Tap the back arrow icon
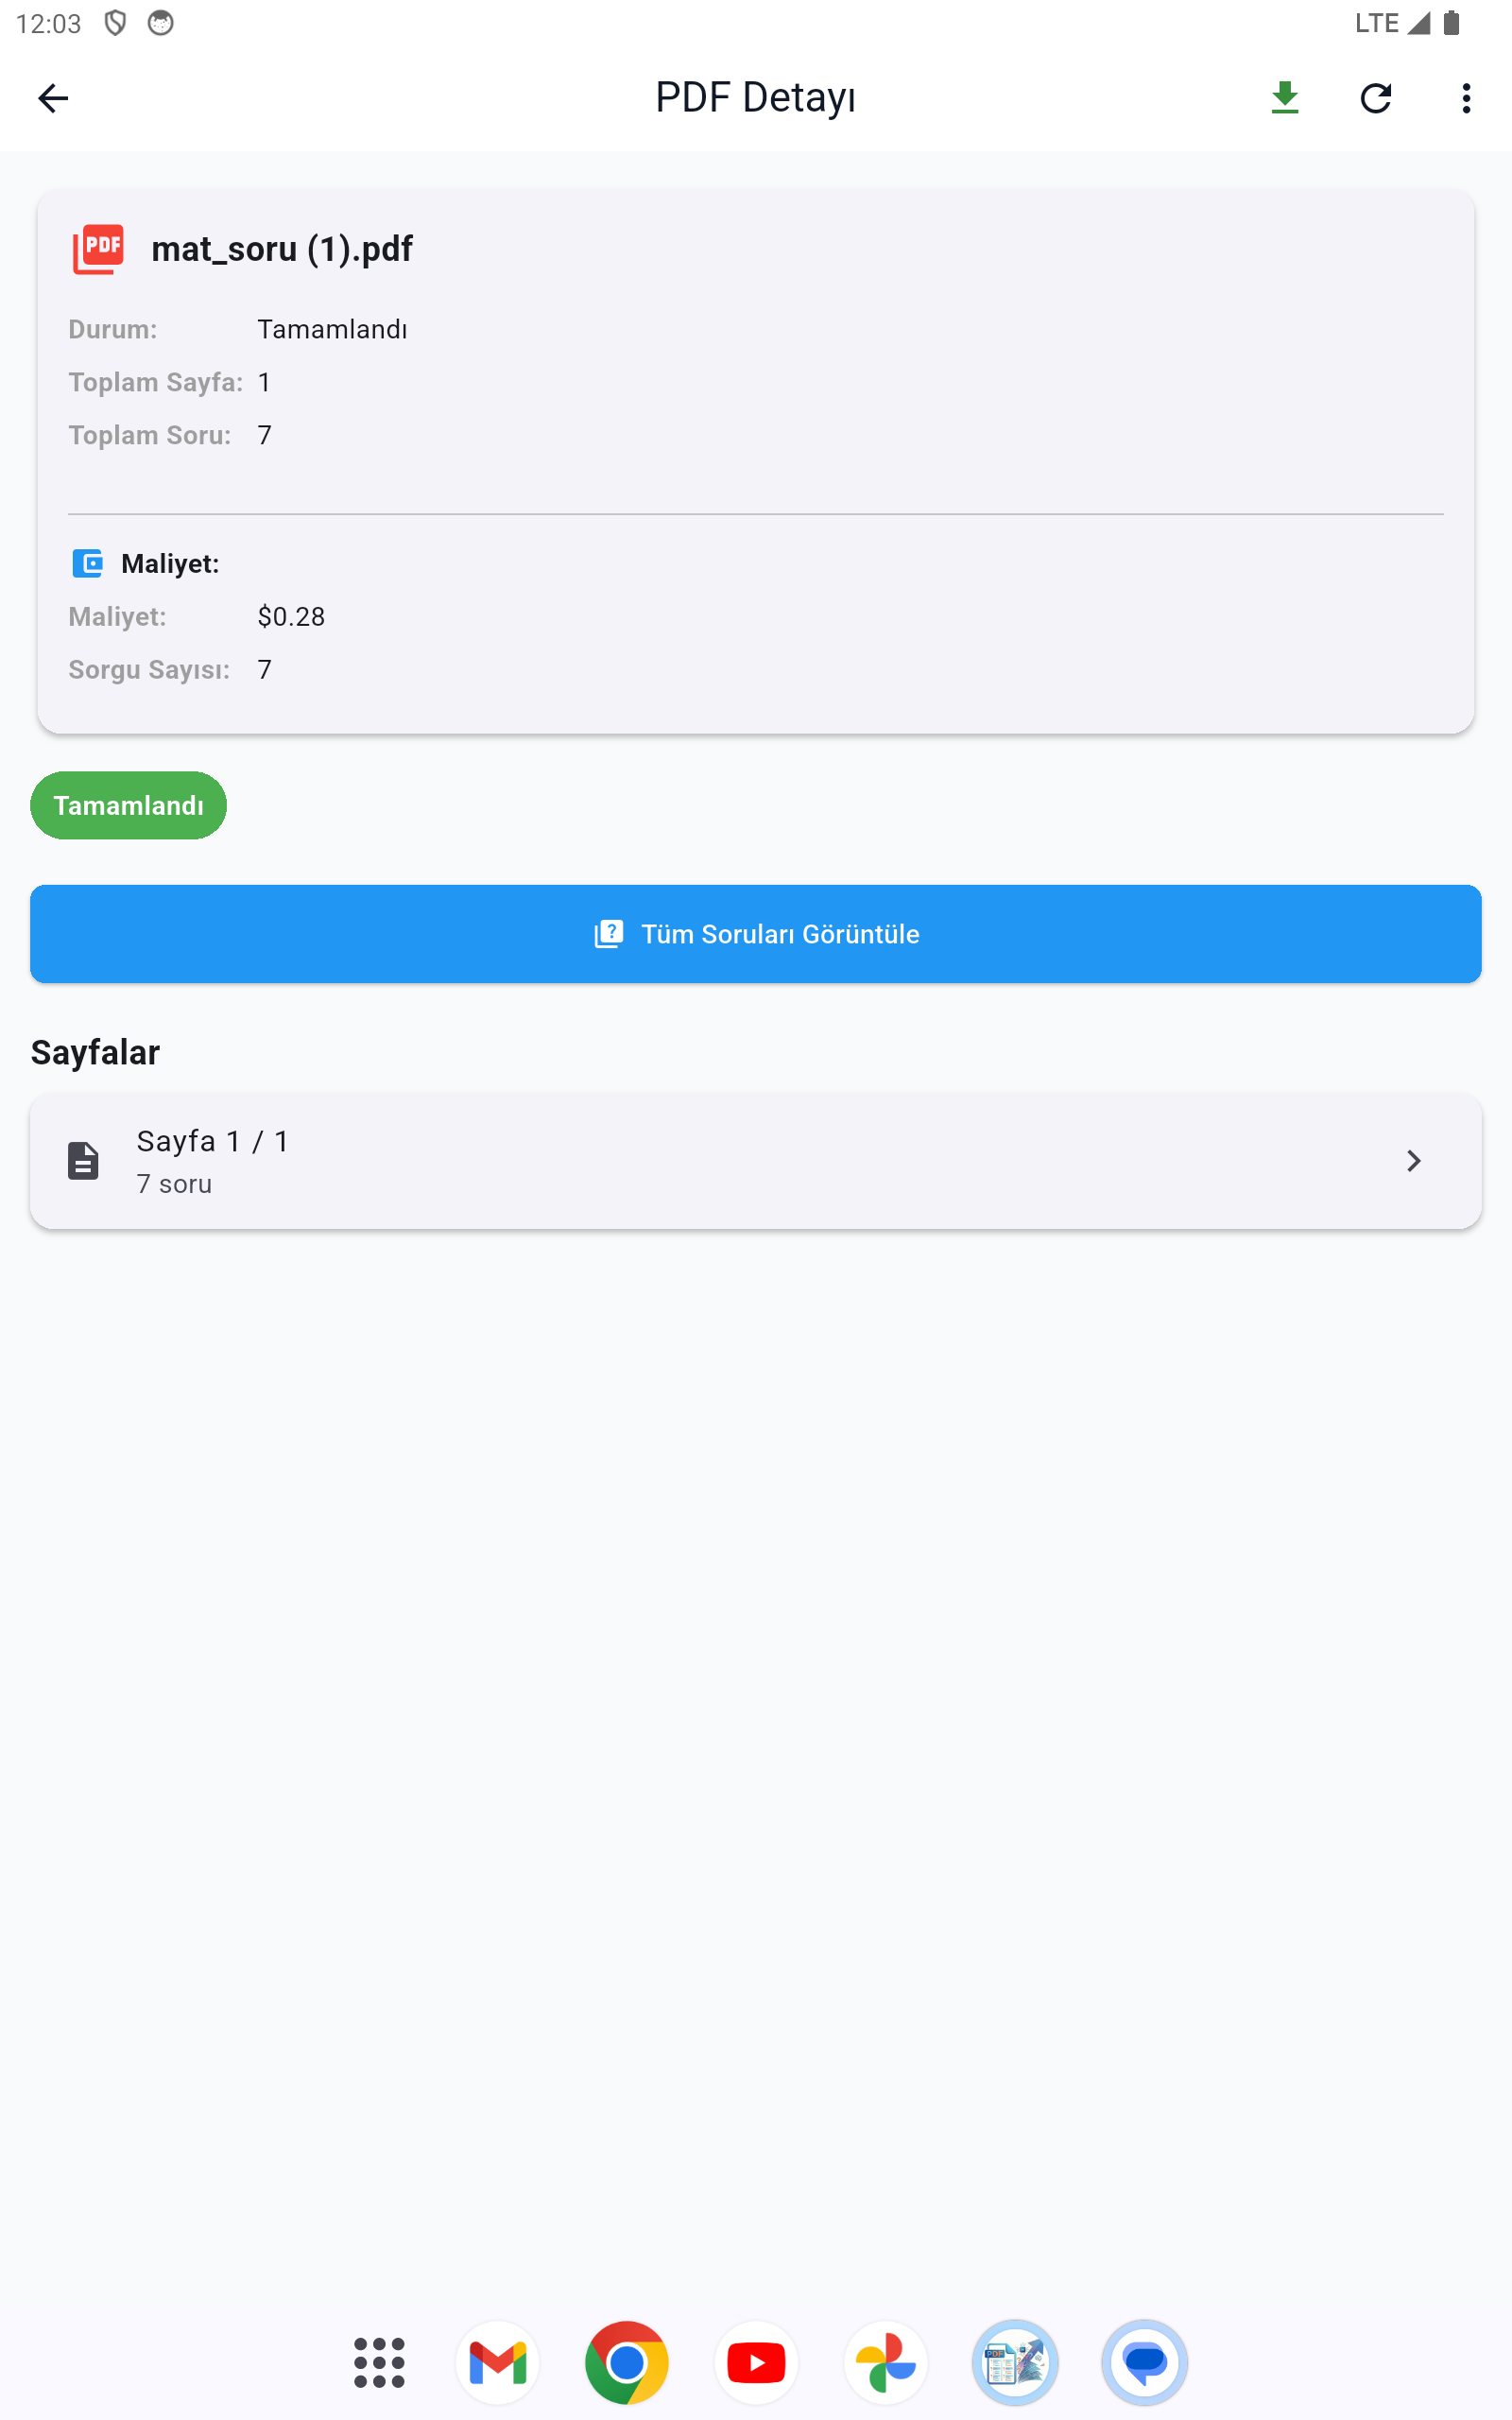 (x=53, y=98)
